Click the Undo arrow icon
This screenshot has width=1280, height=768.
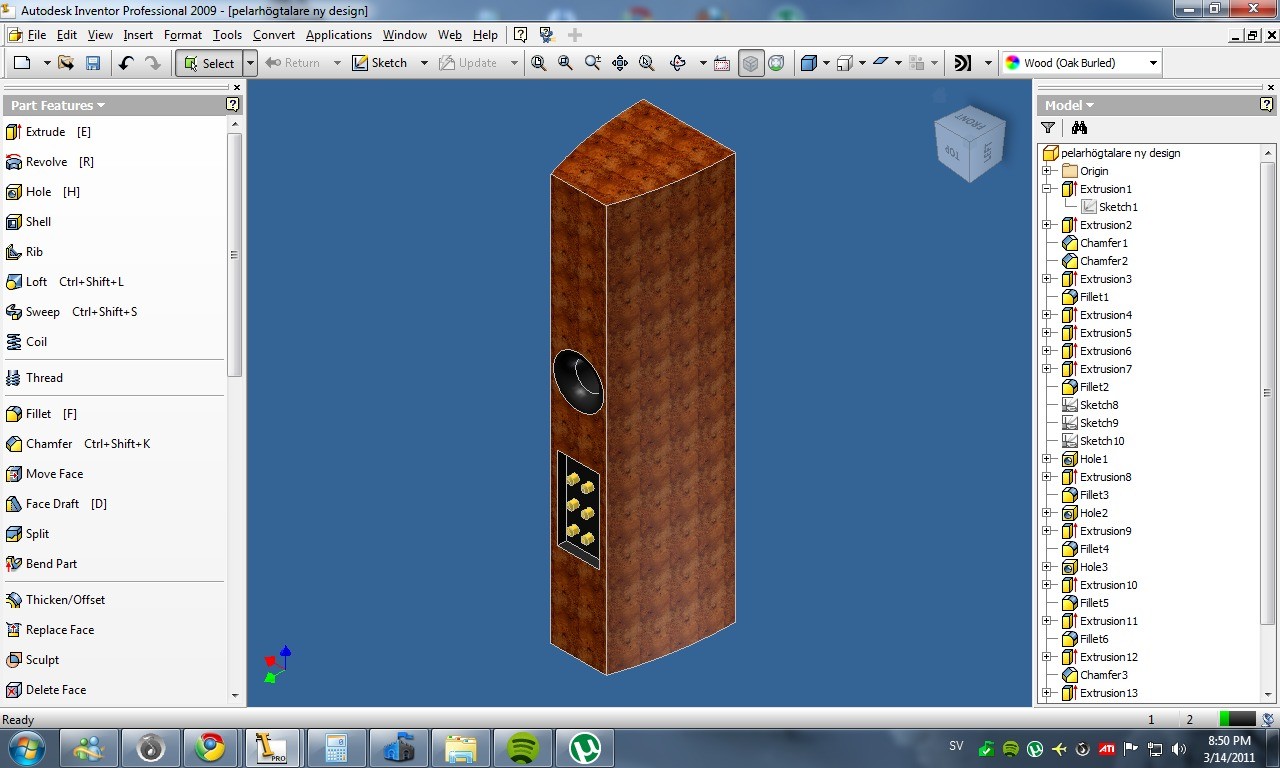[x=126, y=63]
